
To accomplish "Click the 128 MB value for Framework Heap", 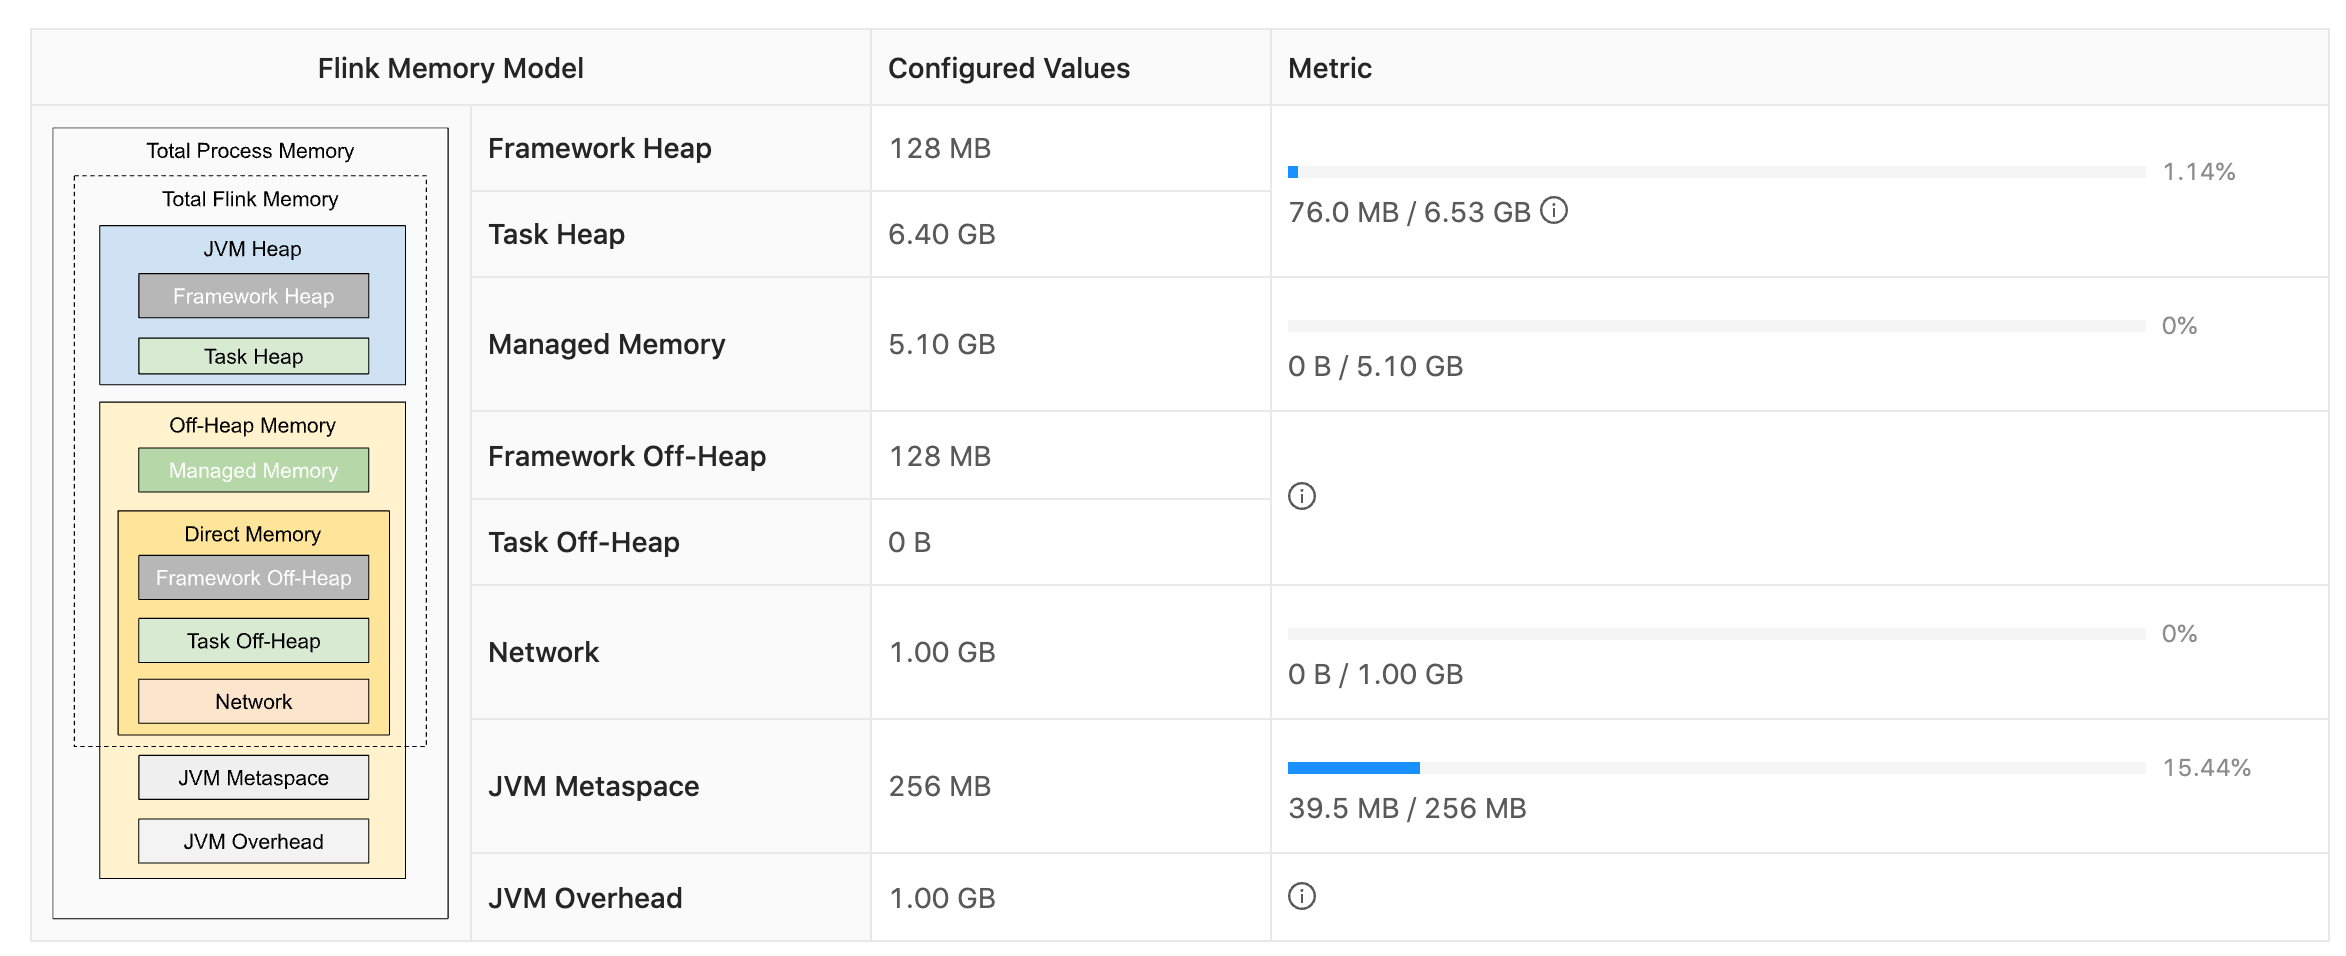I will 939,148.
